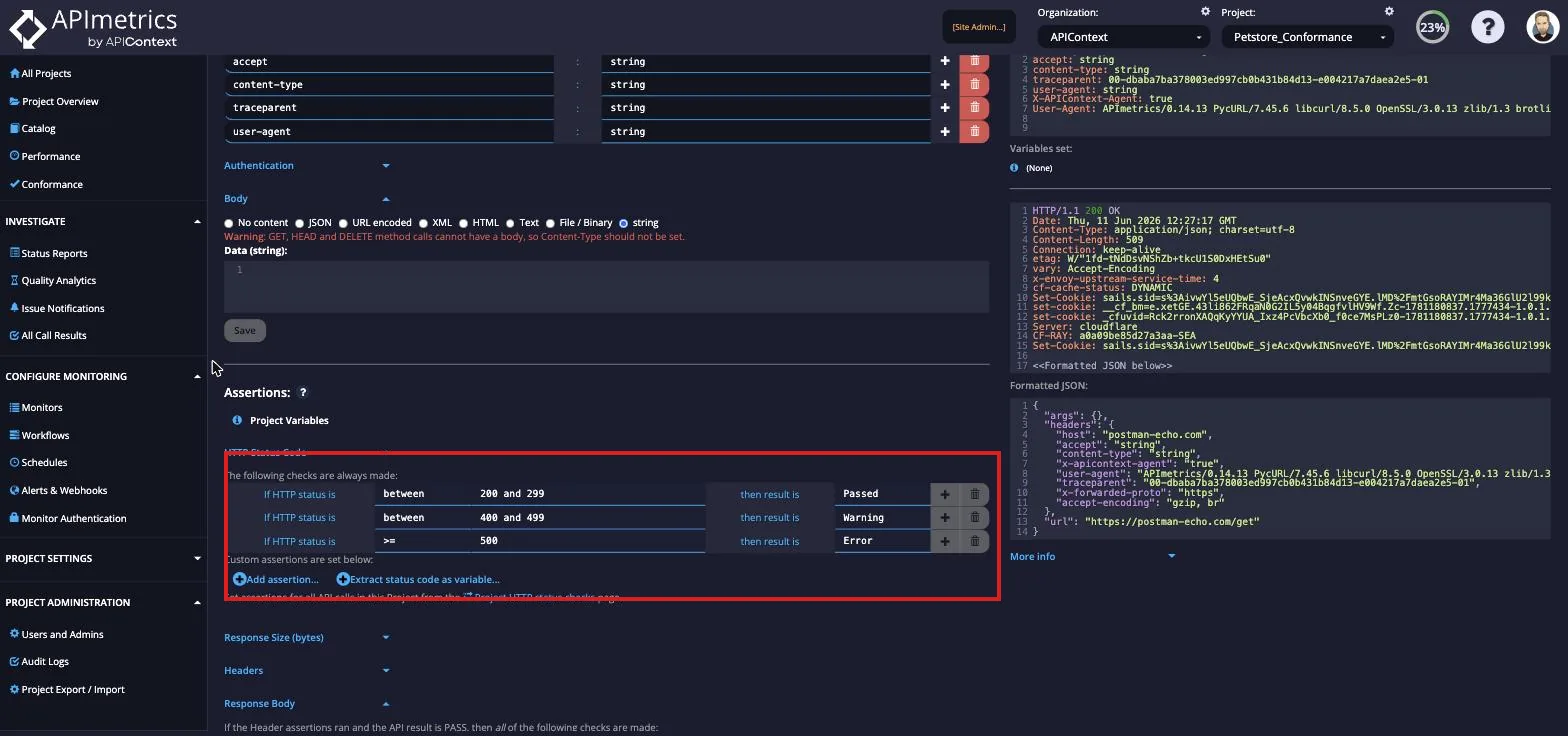
Task: Open Performance in sidebar
Action: point(44,157)
